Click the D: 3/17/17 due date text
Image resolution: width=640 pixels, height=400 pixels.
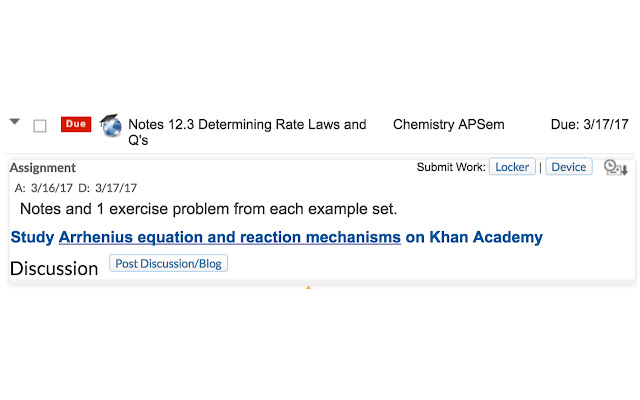pyautogui.click(x=108, y=188)
